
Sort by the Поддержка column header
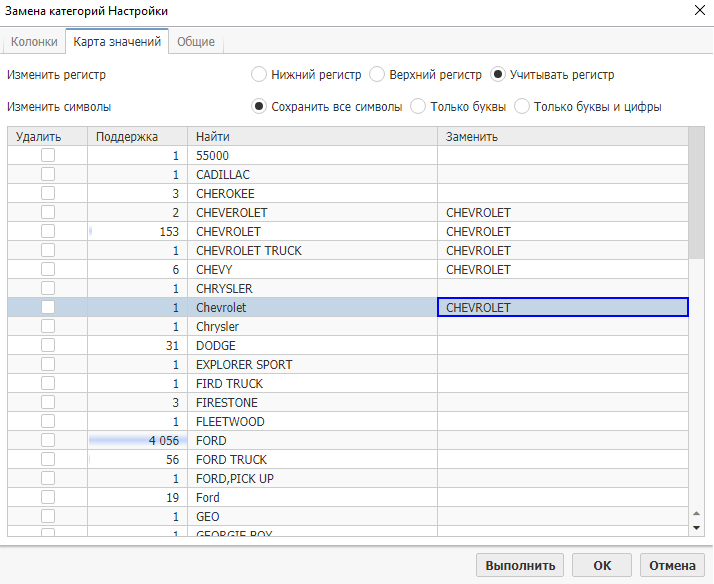(137, 137)
